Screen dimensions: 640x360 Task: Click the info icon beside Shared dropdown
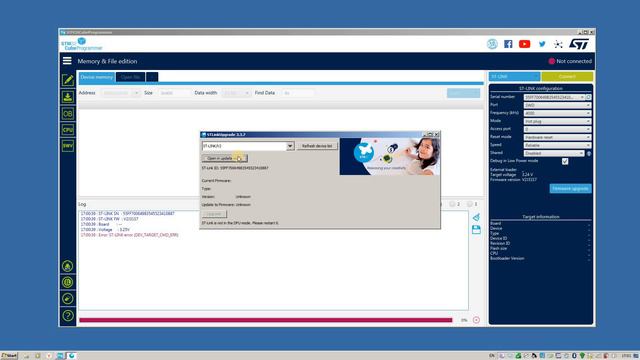589,153
